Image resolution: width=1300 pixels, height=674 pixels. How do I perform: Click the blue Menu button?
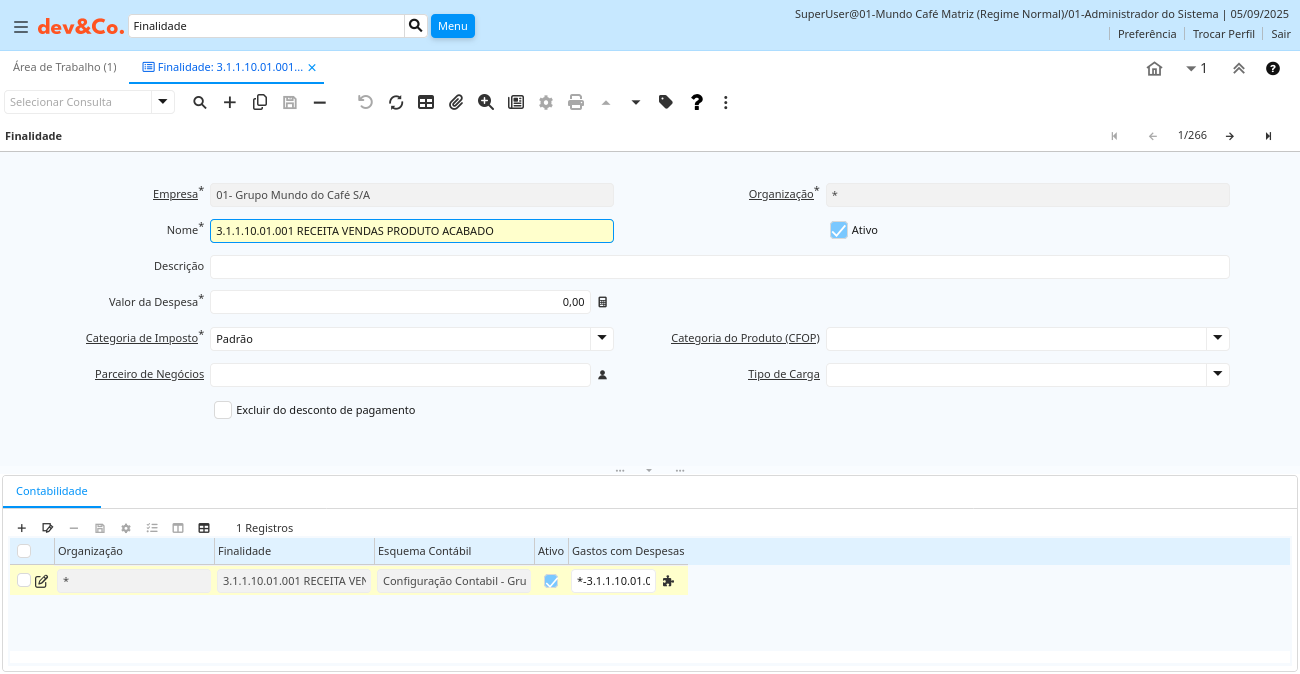pyautogui.click(x=452, y=26)
